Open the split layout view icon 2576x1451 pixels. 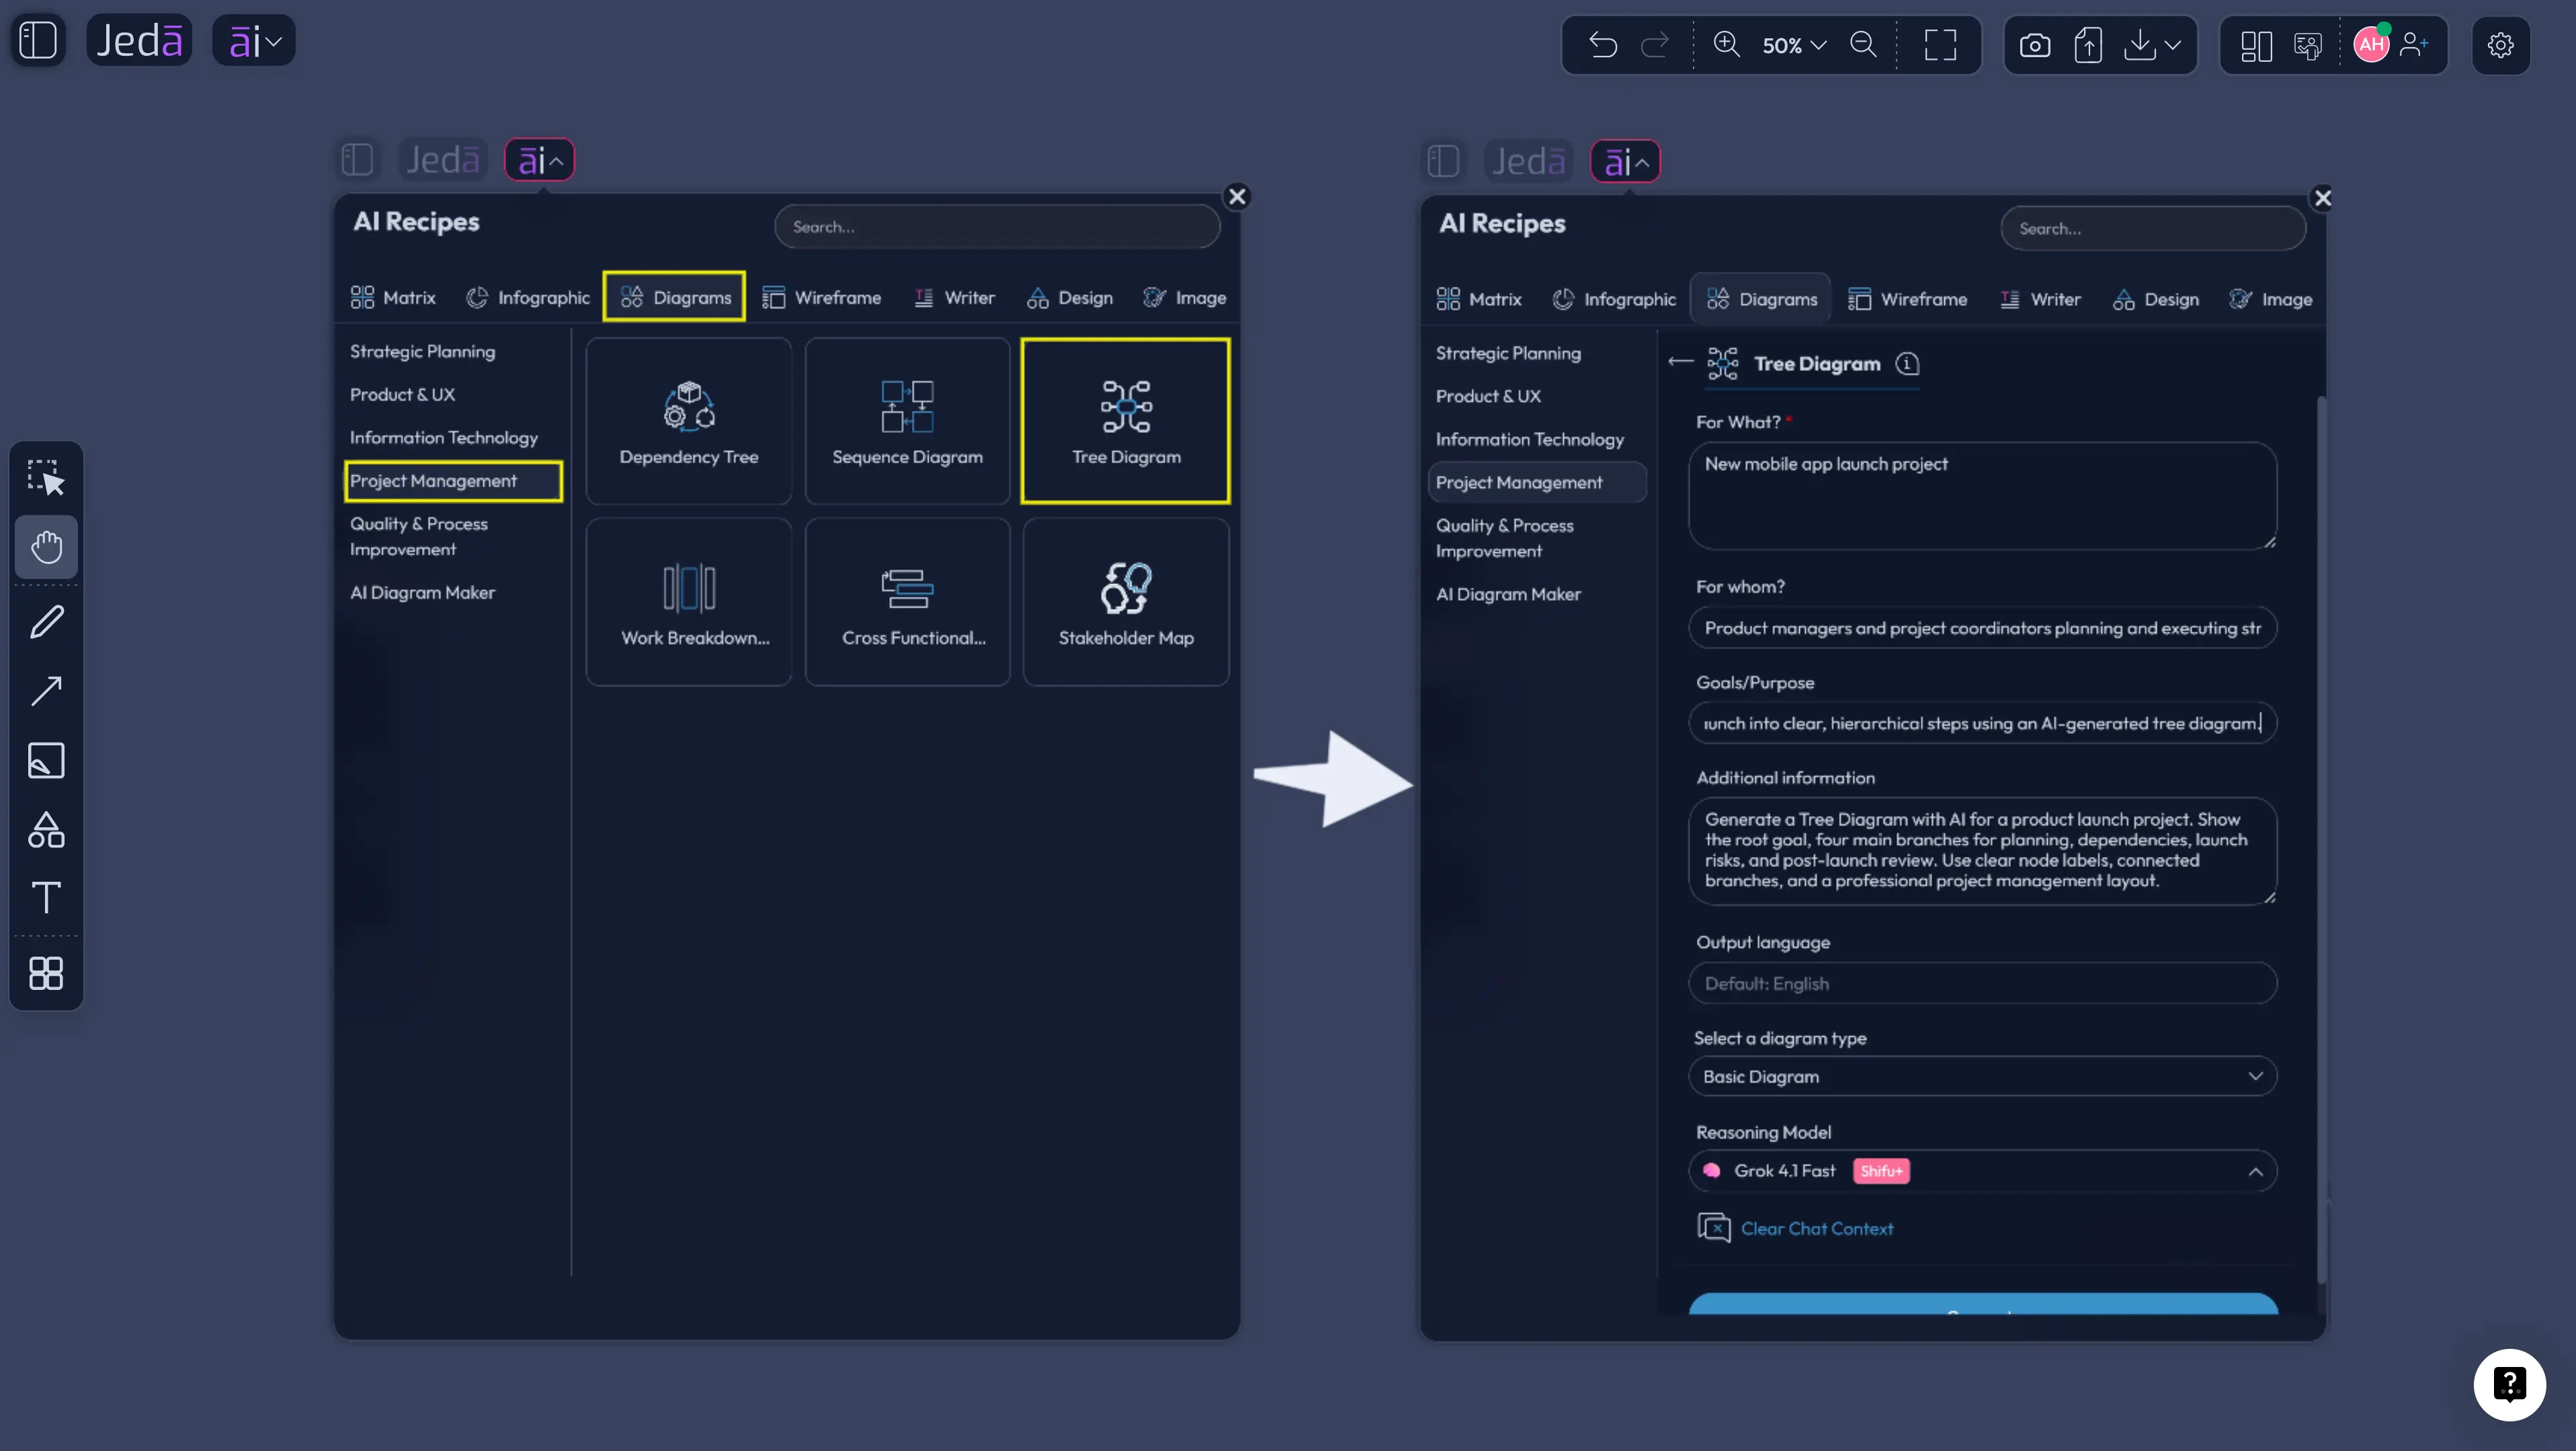2256,45
